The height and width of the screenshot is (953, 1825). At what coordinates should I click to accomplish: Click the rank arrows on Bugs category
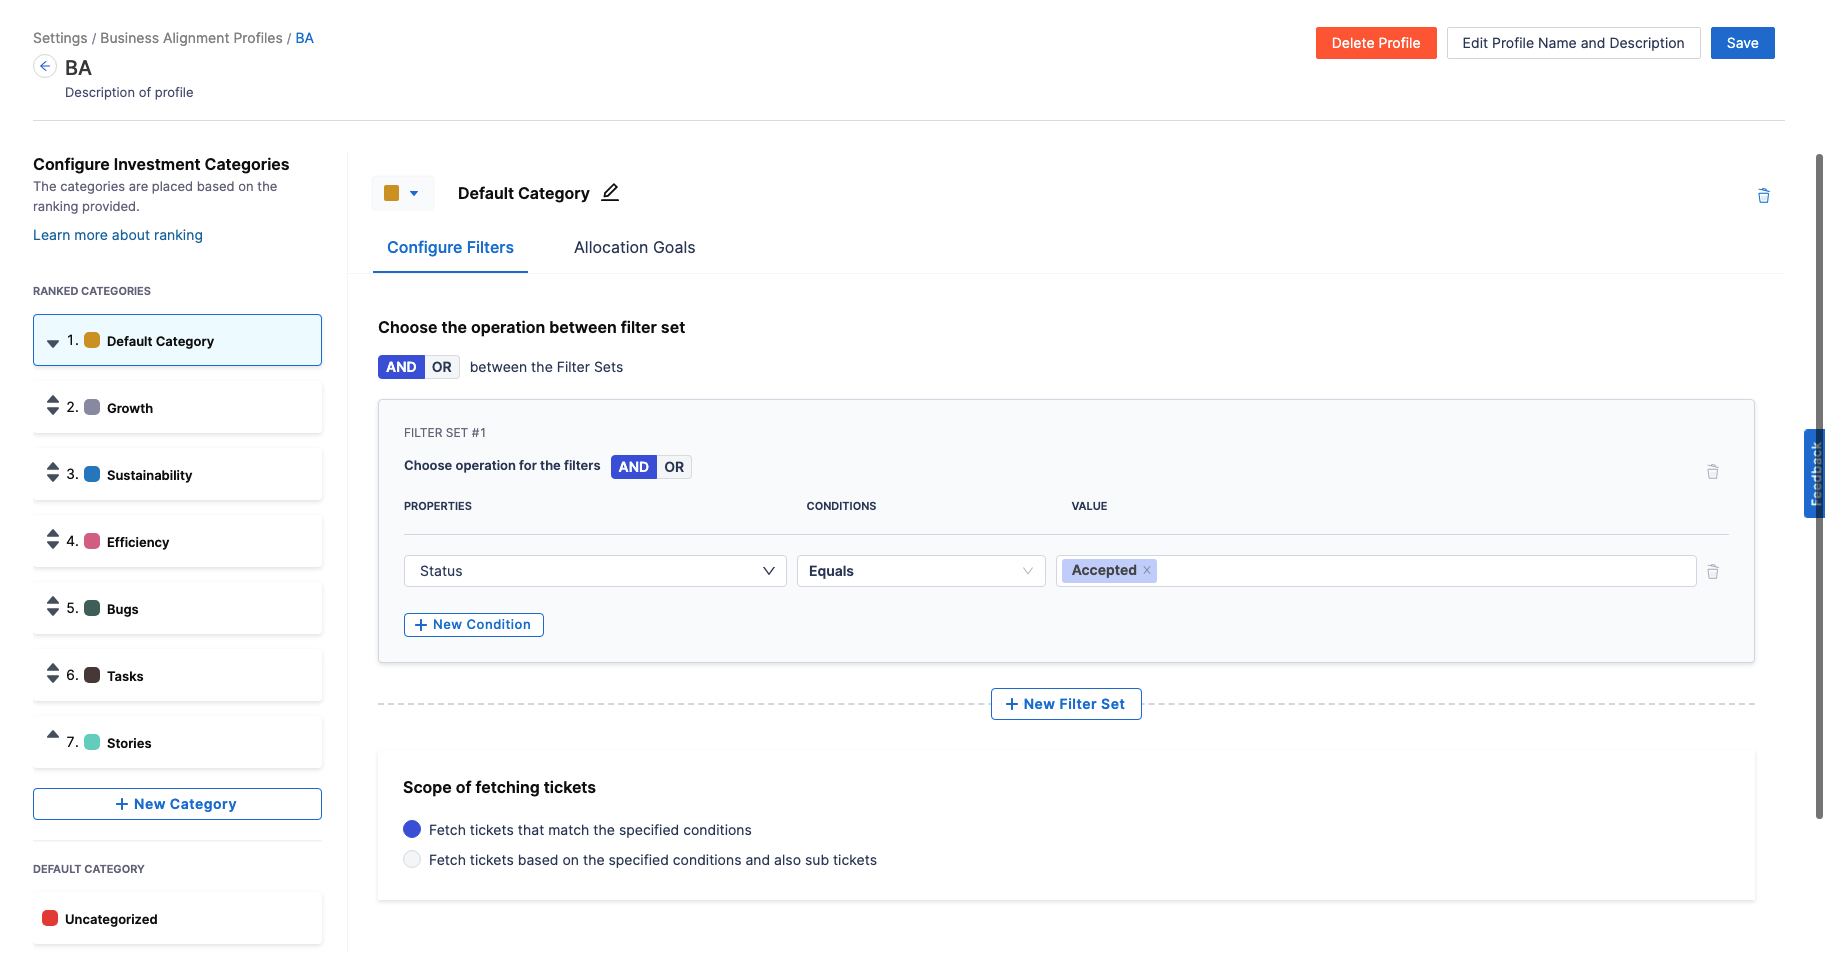pos(53,607)
